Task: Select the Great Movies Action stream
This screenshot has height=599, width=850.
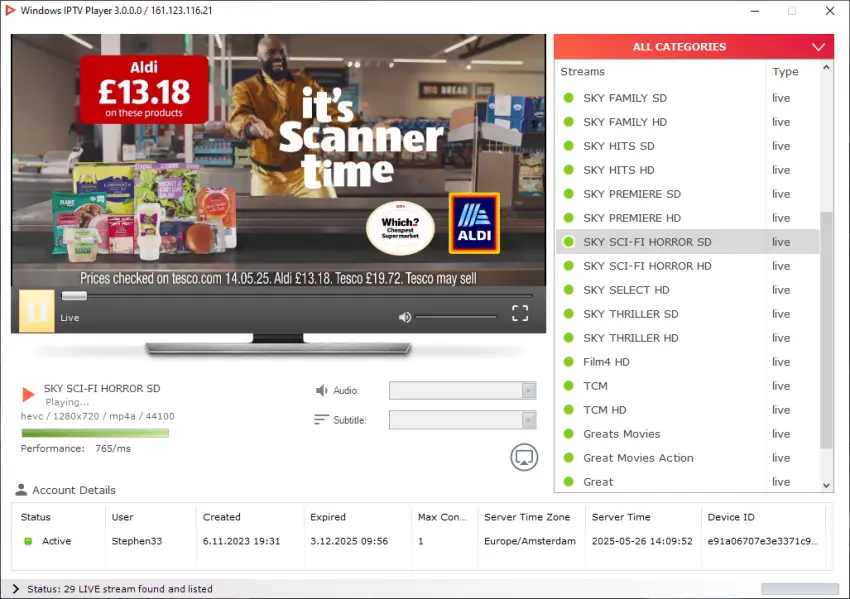Action: coord(687,458)
